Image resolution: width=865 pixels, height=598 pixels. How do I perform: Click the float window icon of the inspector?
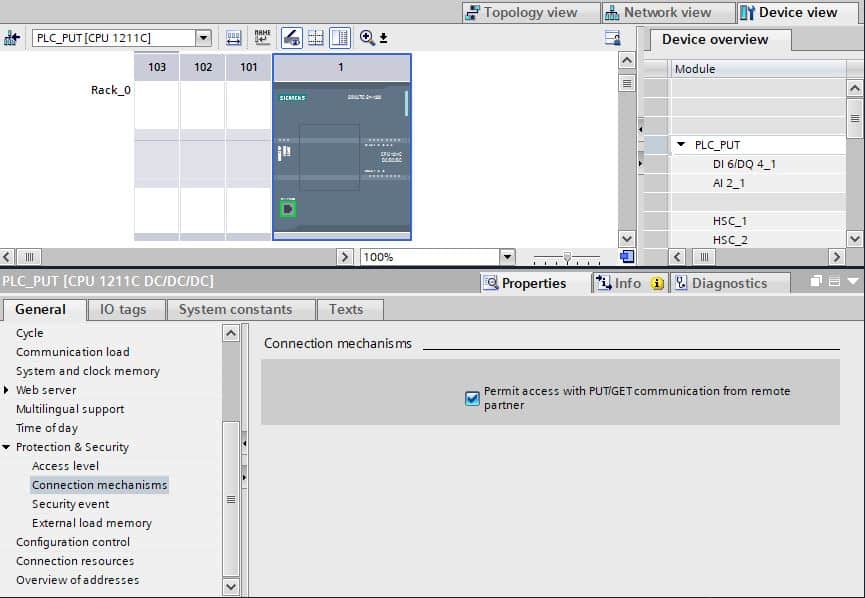(816, 281)
